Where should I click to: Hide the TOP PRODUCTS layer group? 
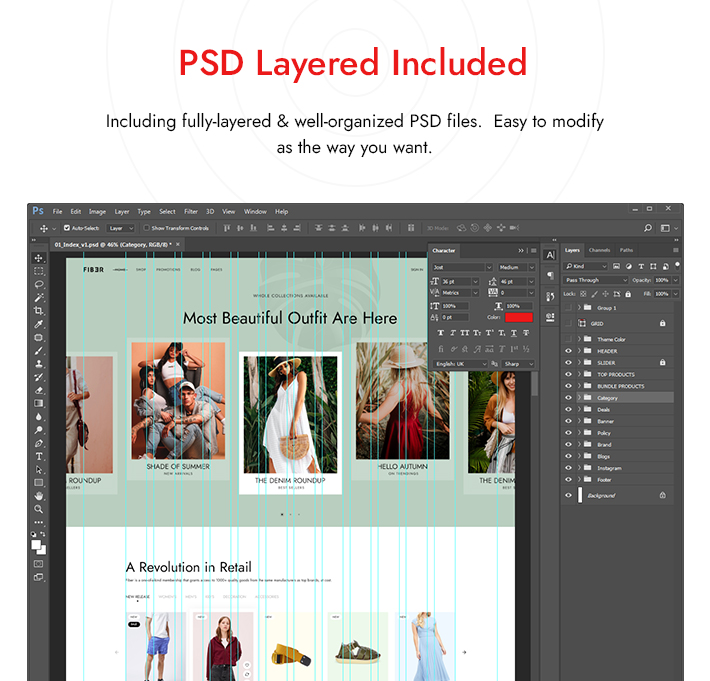tap(568, 374)
